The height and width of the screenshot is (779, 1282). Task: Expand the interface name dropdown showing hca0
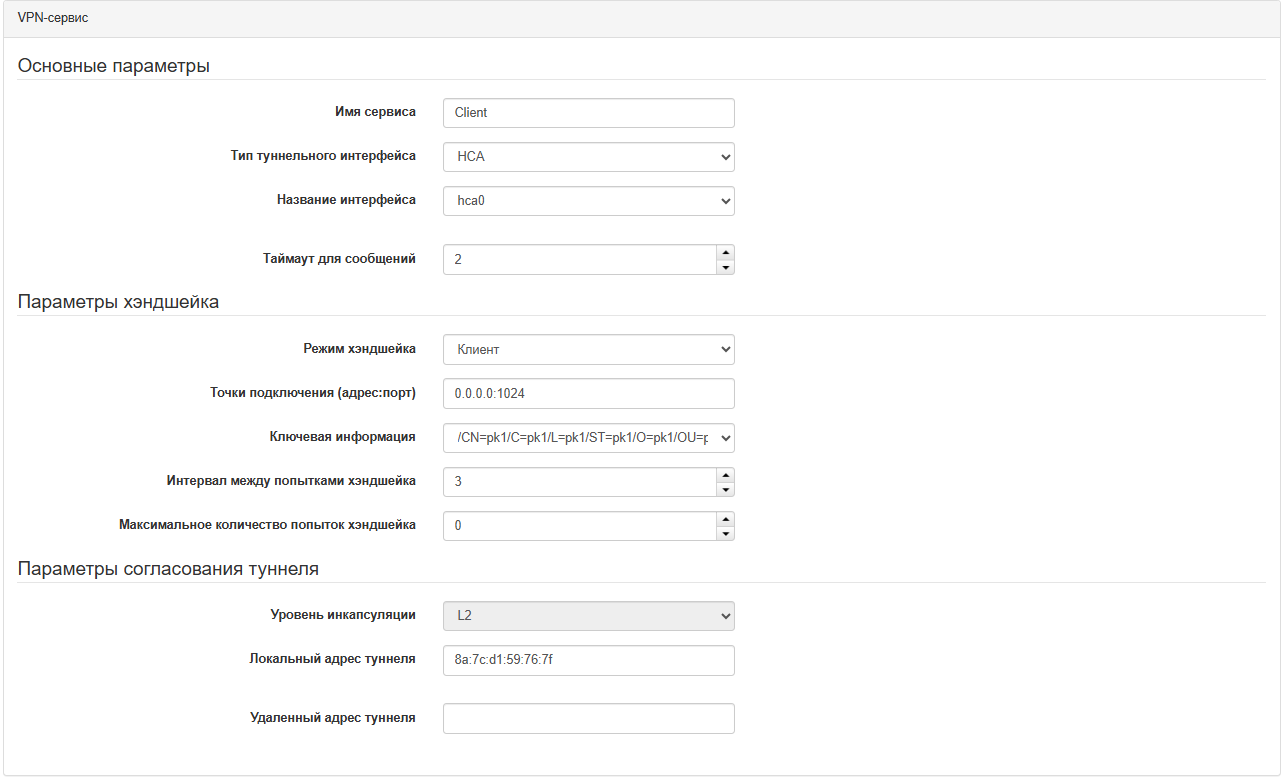click(x=588, y=201)
